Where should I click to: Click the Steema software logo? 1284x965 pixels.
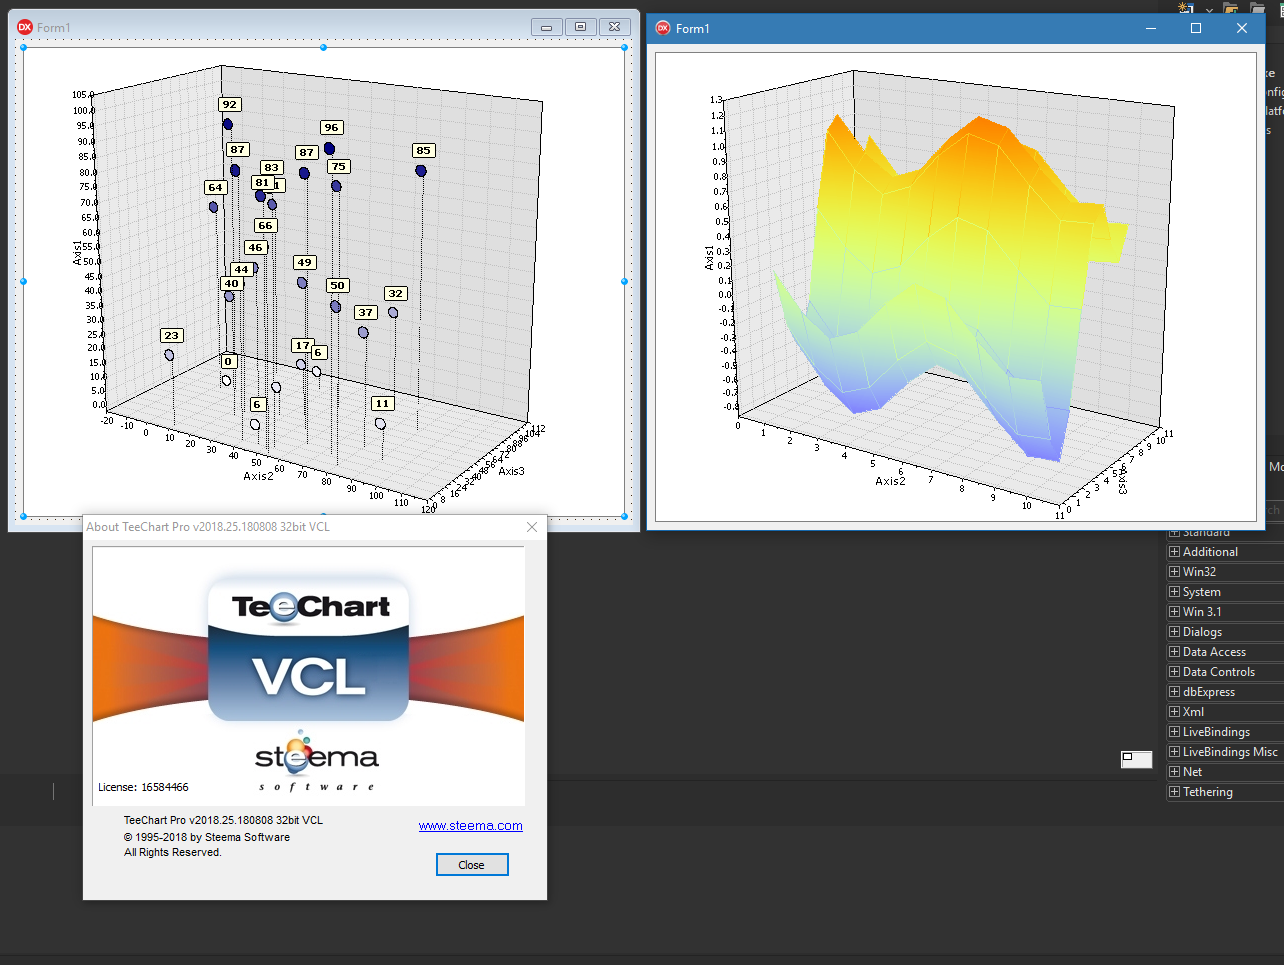(x=316, y=761)
